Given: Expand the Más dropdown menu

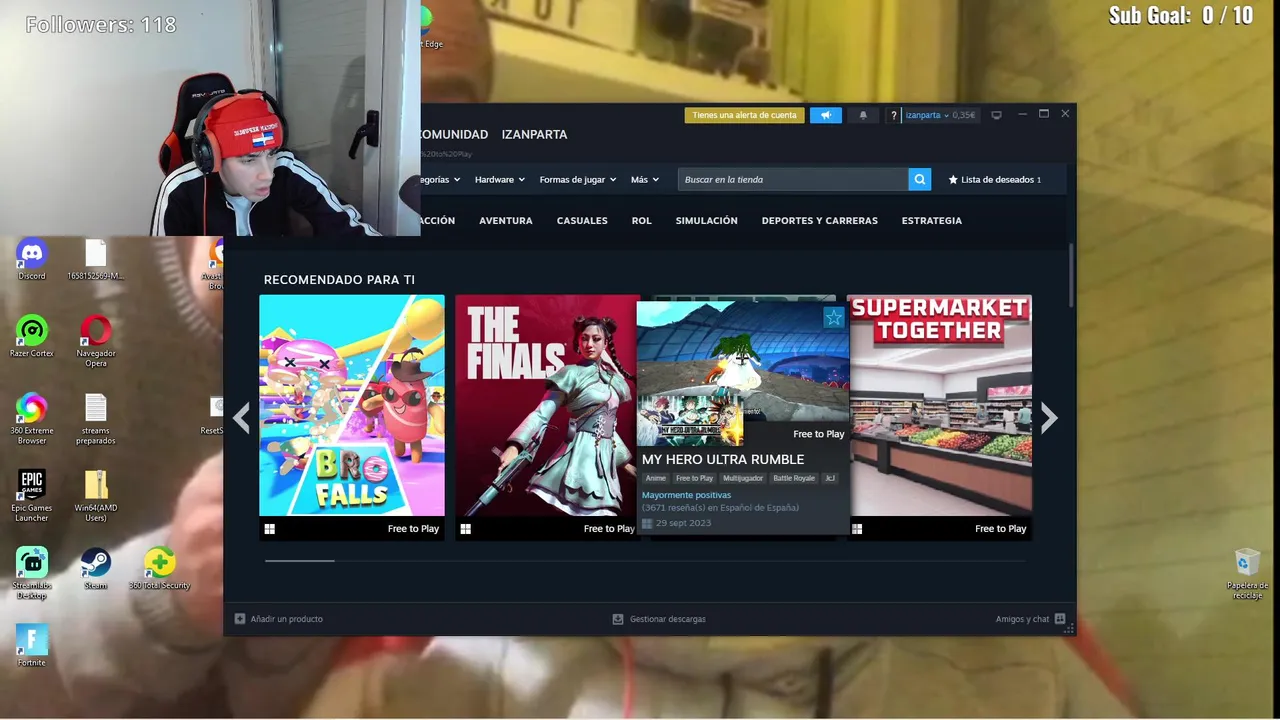Looking at the screenshot, I should (x=644, y=180).
